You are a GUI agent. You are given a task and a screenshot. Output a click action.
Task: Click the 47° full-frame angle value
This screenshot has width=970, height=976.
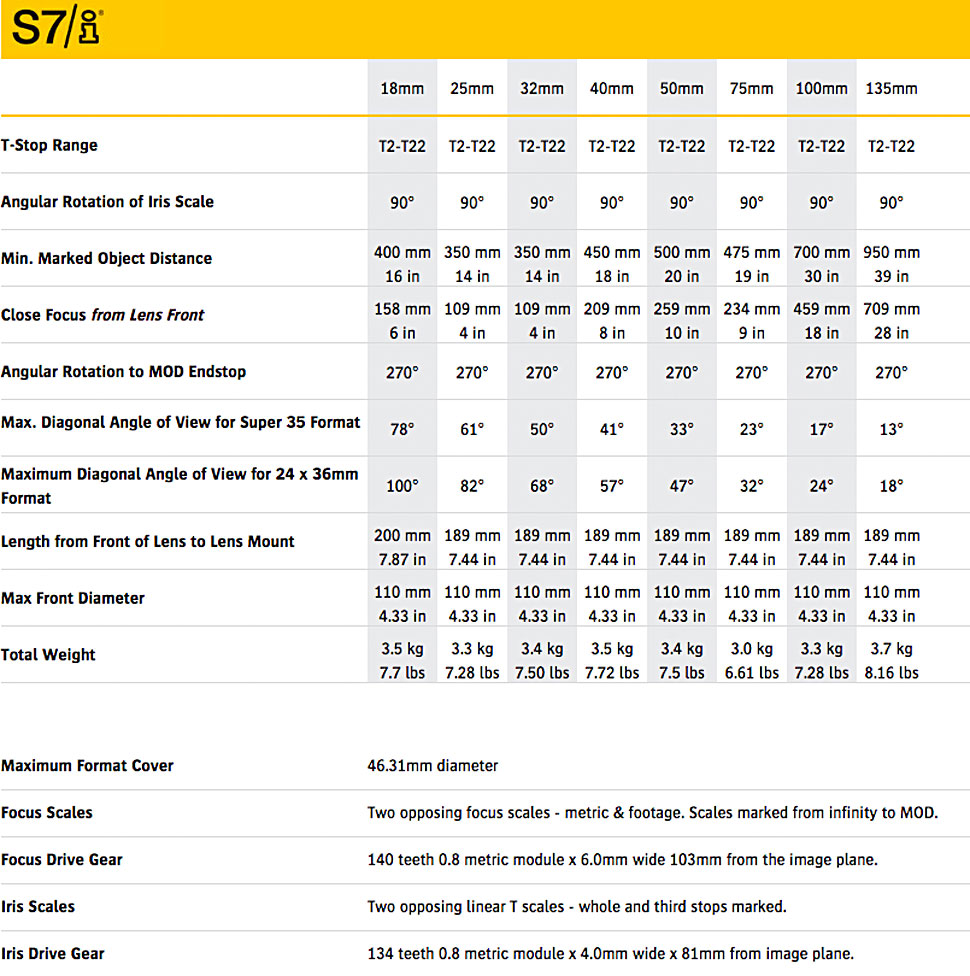[x=682, y=486]
